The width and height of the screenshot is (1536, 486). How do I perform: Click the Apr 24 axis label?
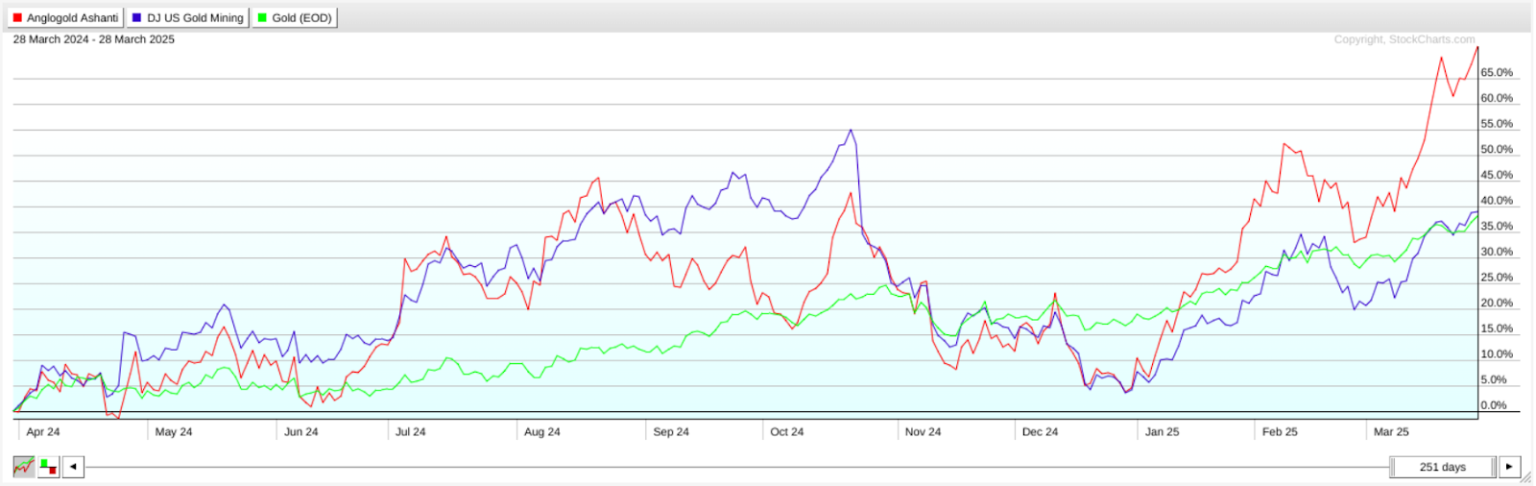(41, 432)
